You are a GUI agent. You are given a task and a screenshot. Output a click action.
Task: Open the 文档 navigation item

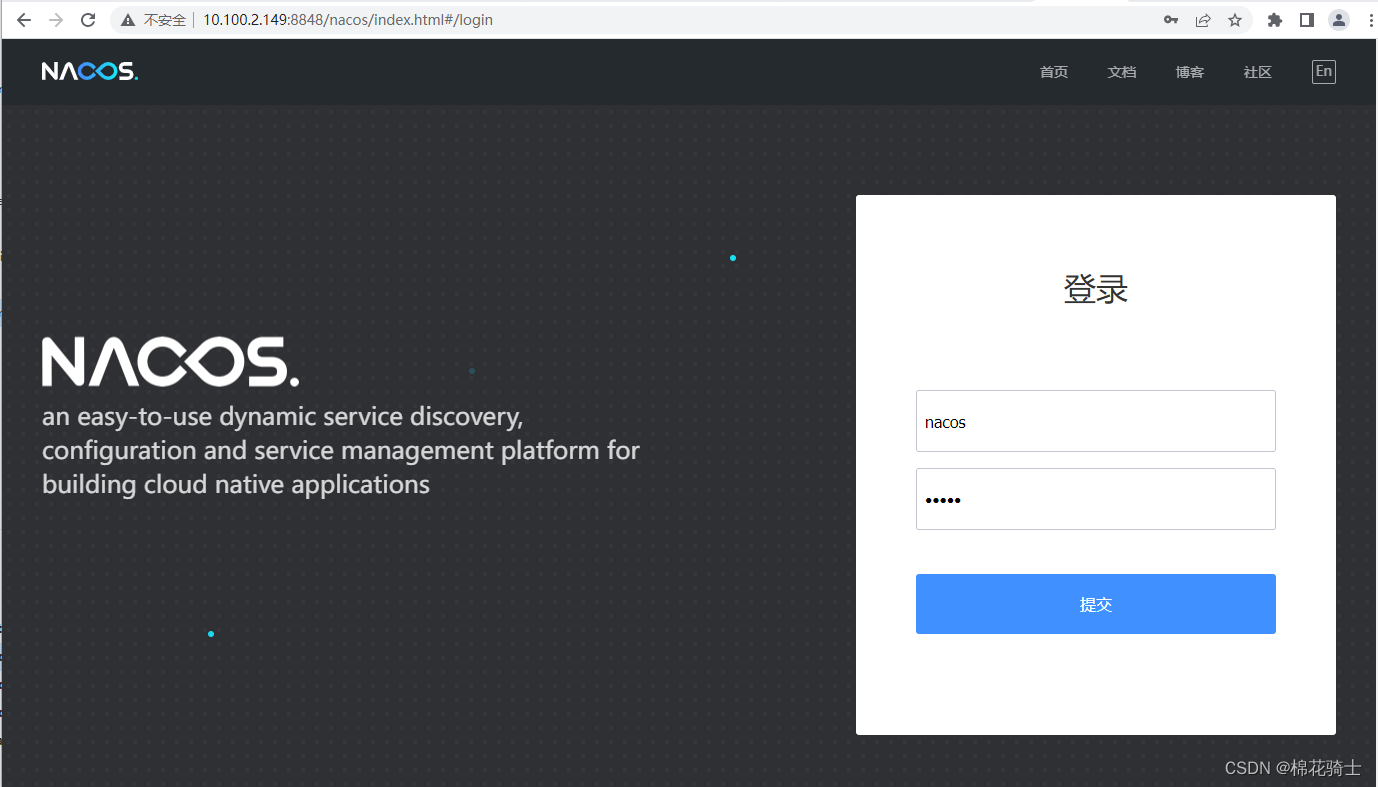tap(1122, 72)
